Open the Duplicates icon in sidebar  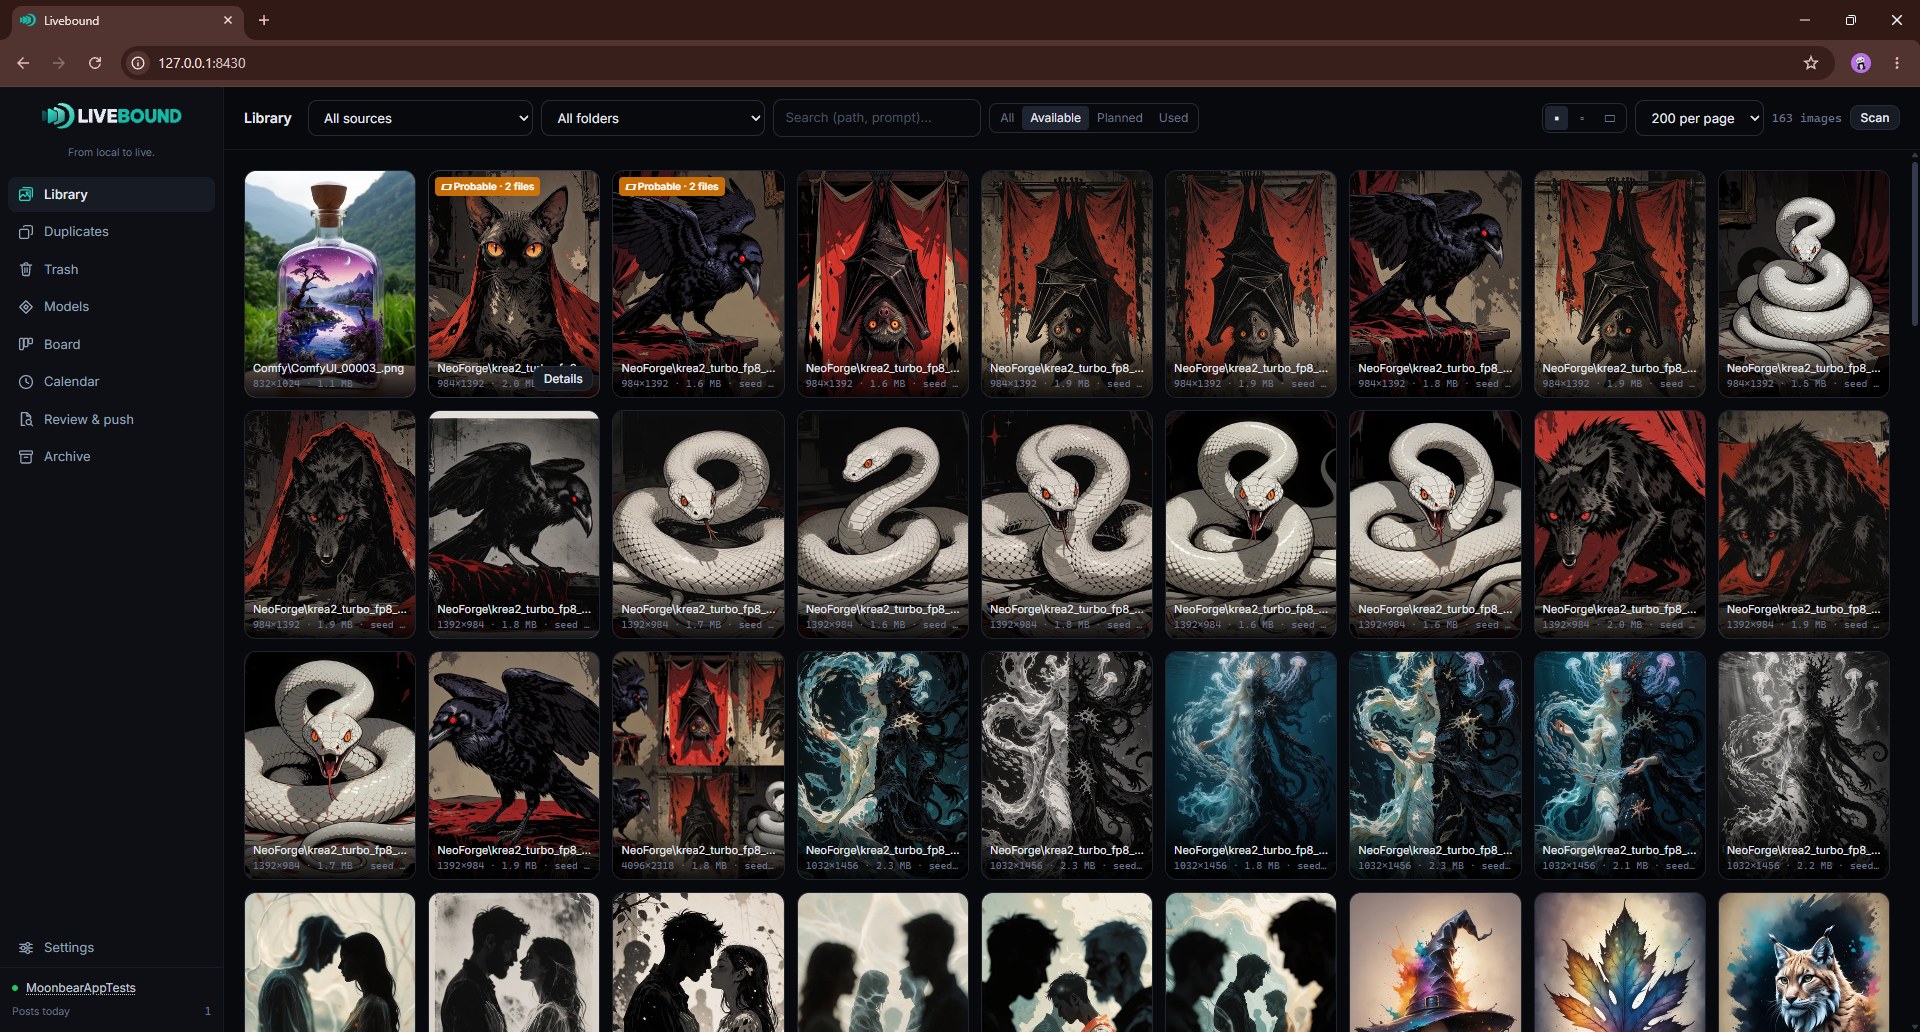tap(26, 232)
